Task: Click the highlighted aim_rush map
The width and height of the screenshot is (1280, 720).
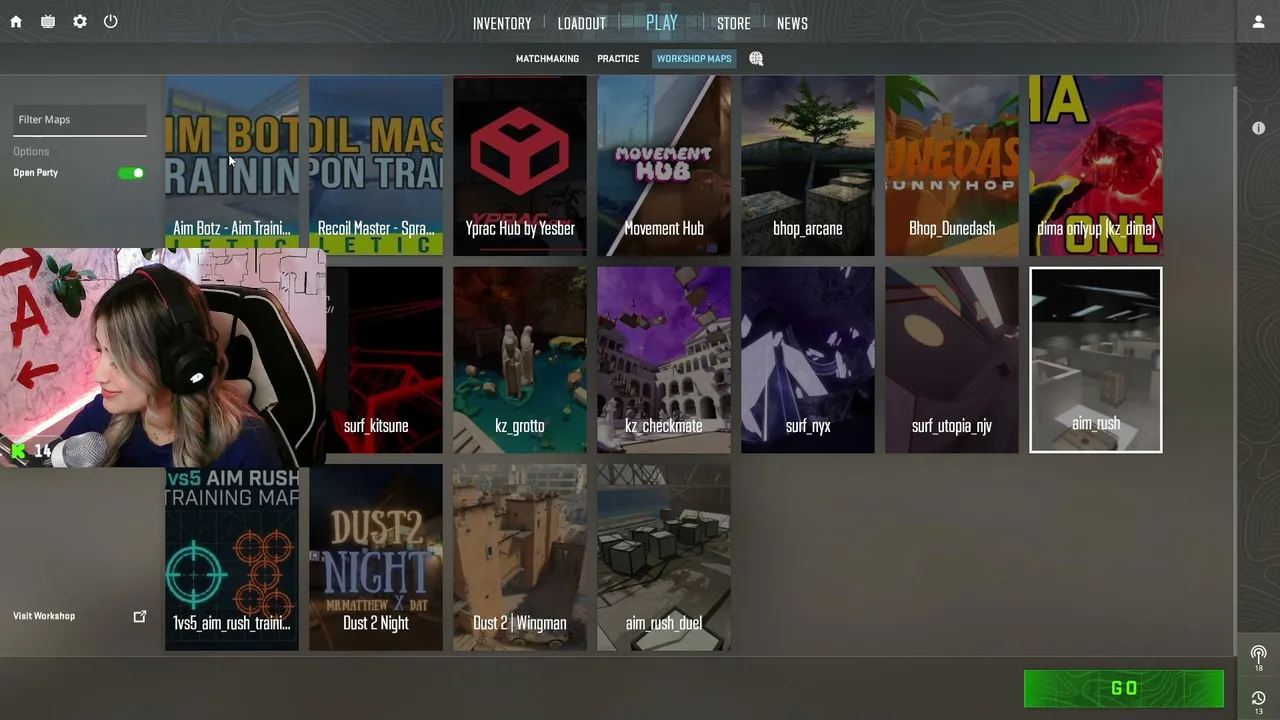Action: [1096, 360]
